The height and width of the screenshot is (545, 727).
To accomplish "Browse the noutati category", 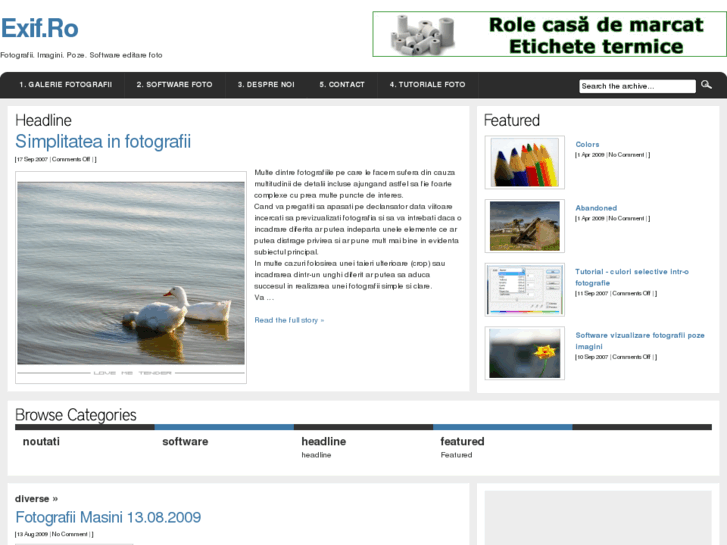I will tap(41, 442).
